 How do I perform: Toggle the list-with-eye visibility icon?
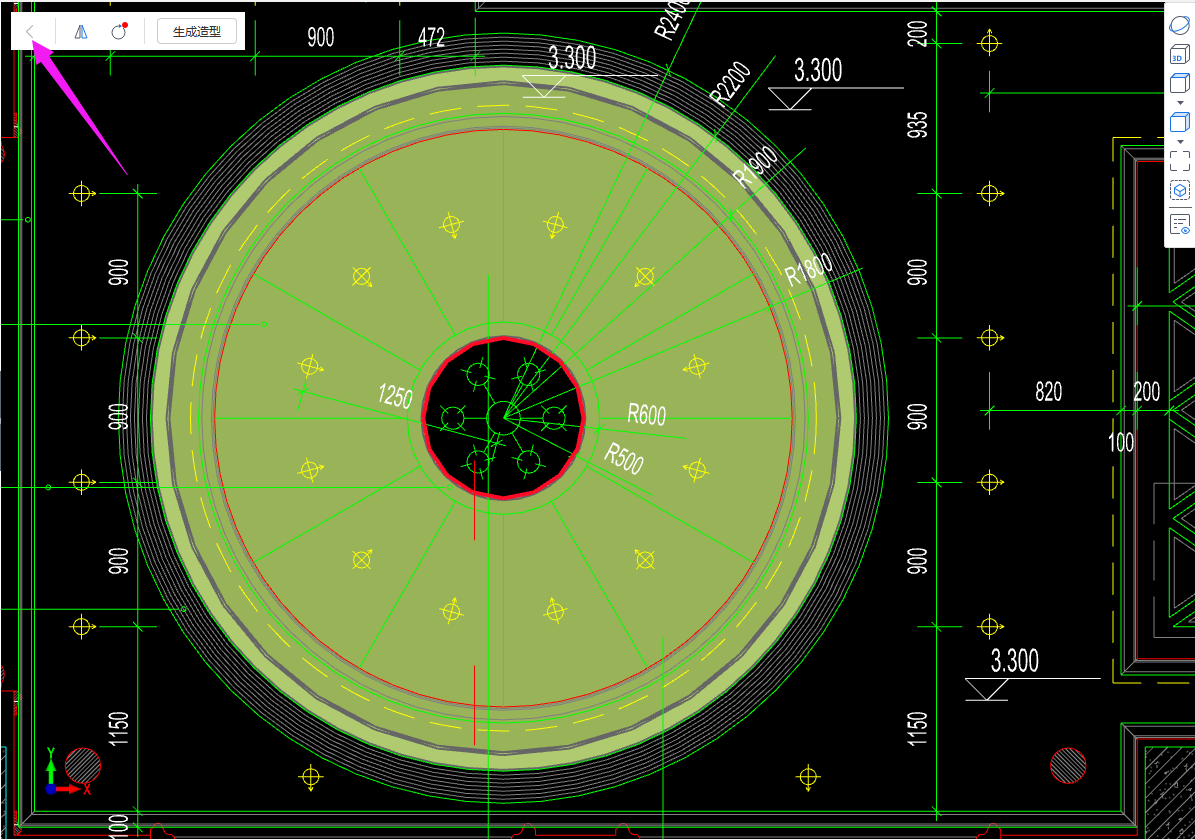[1180, 223]
